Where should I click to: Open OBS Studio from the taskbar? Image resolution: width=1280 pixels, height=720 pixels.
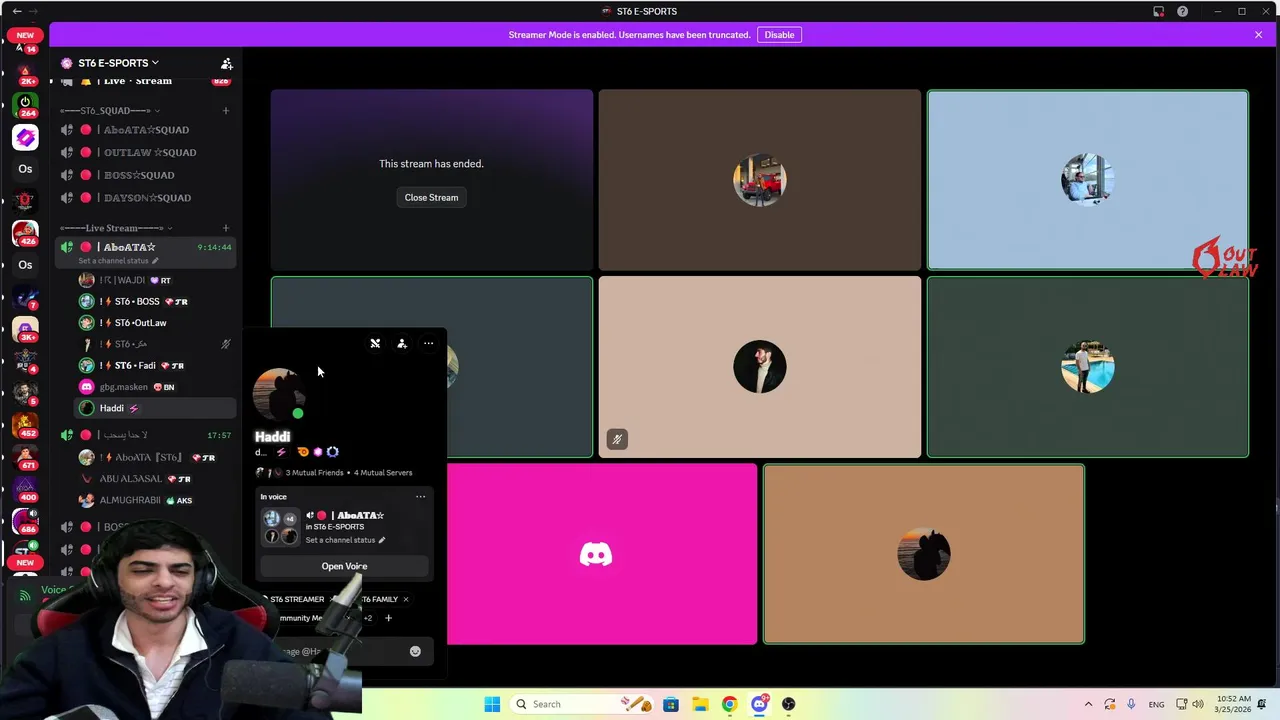tap(789, 704)
